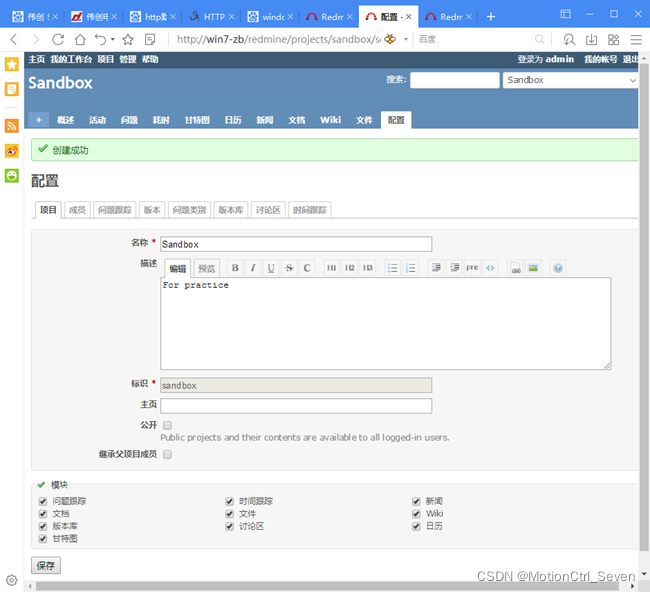650x592 pixels.
Task: Insert heading level 3 (H3)
Action: pos(368,268)
